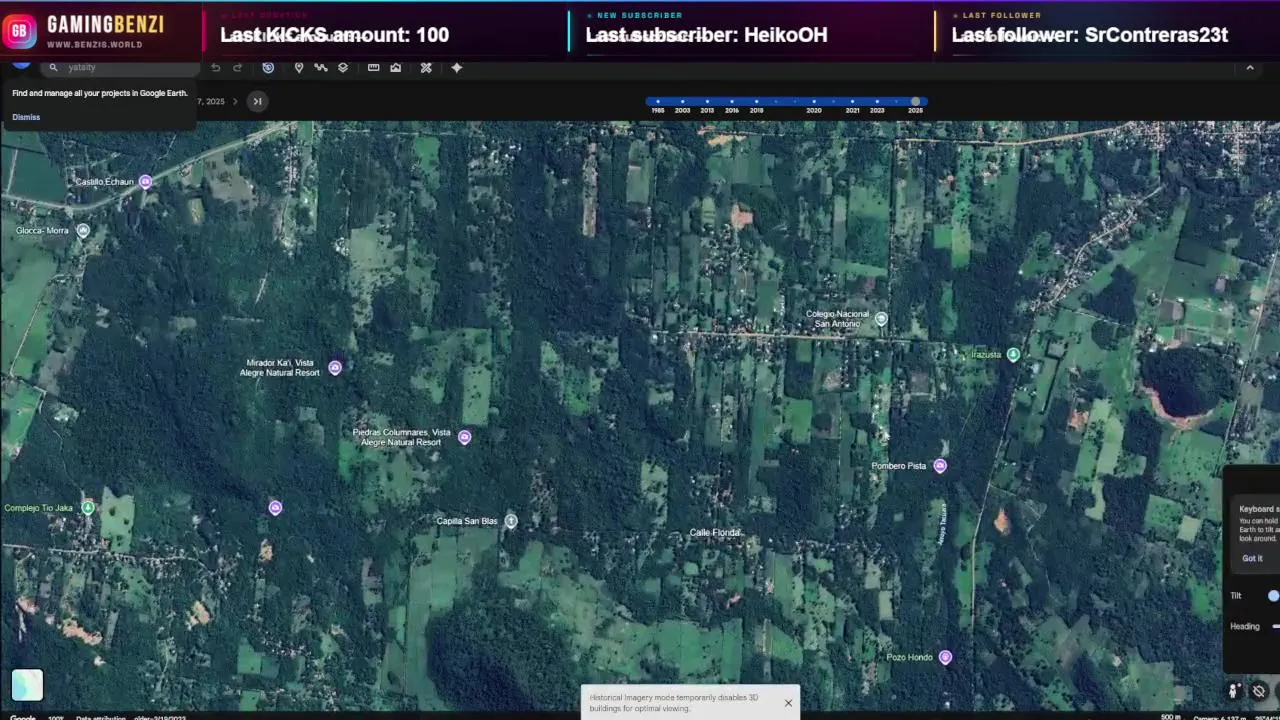The width and height of the screenshot is (1280, 720).
Task: Open the historical imagery clock icon
Action: 268,68
